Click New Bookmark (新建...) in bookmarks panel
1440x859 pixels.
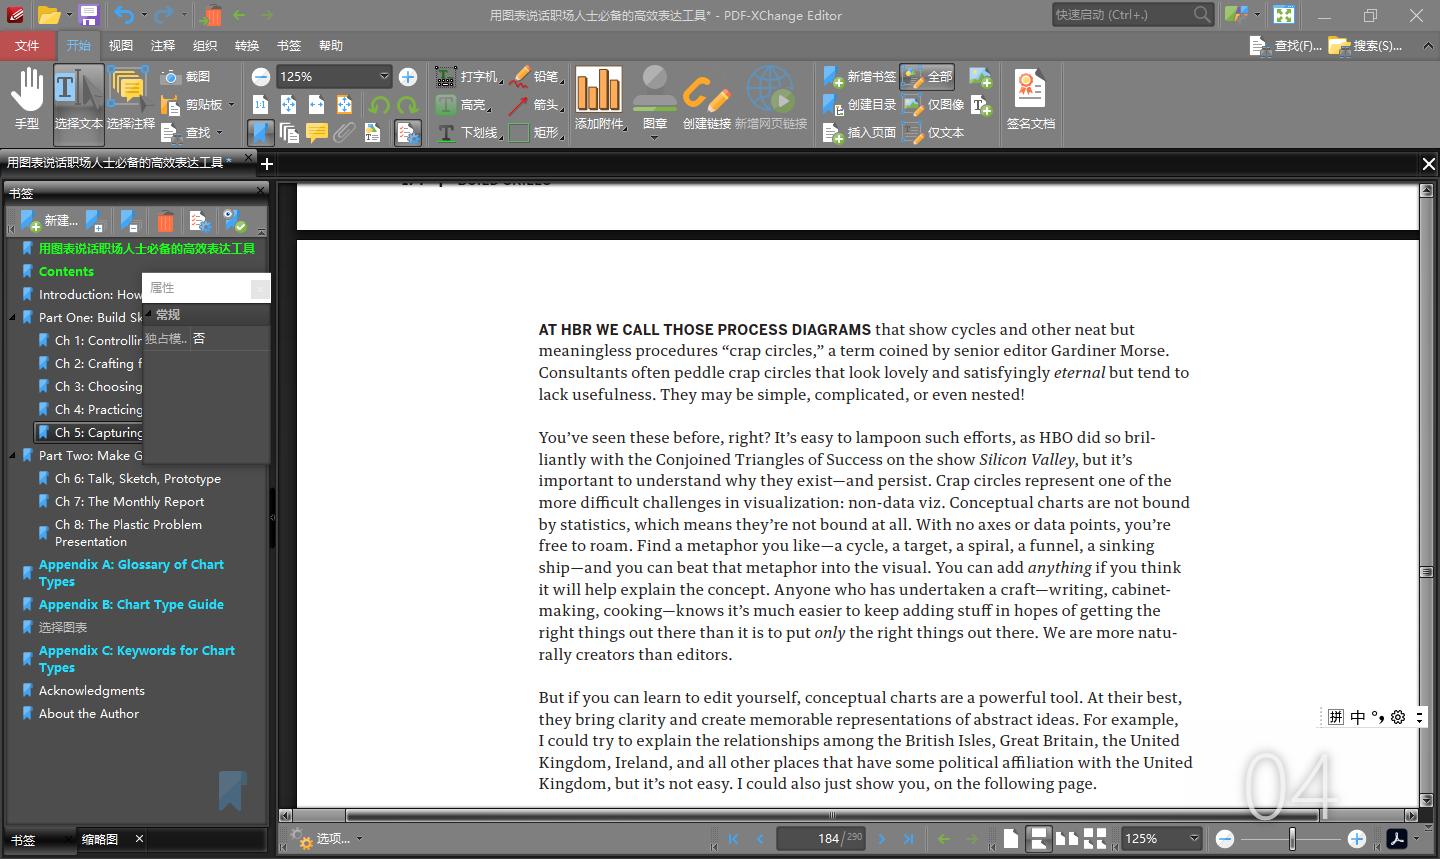coord(48,221)
